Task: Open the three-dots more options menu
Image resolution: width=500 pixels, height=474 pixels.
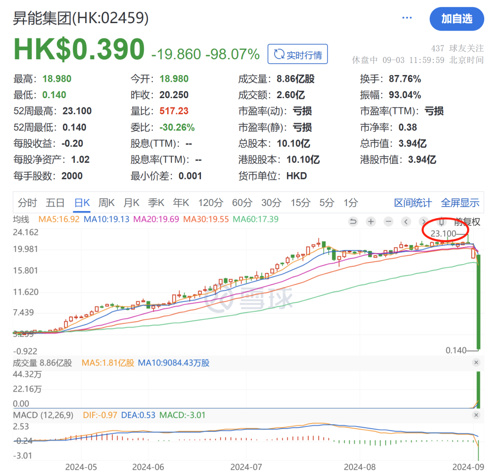Action: [x=407, y=18]
